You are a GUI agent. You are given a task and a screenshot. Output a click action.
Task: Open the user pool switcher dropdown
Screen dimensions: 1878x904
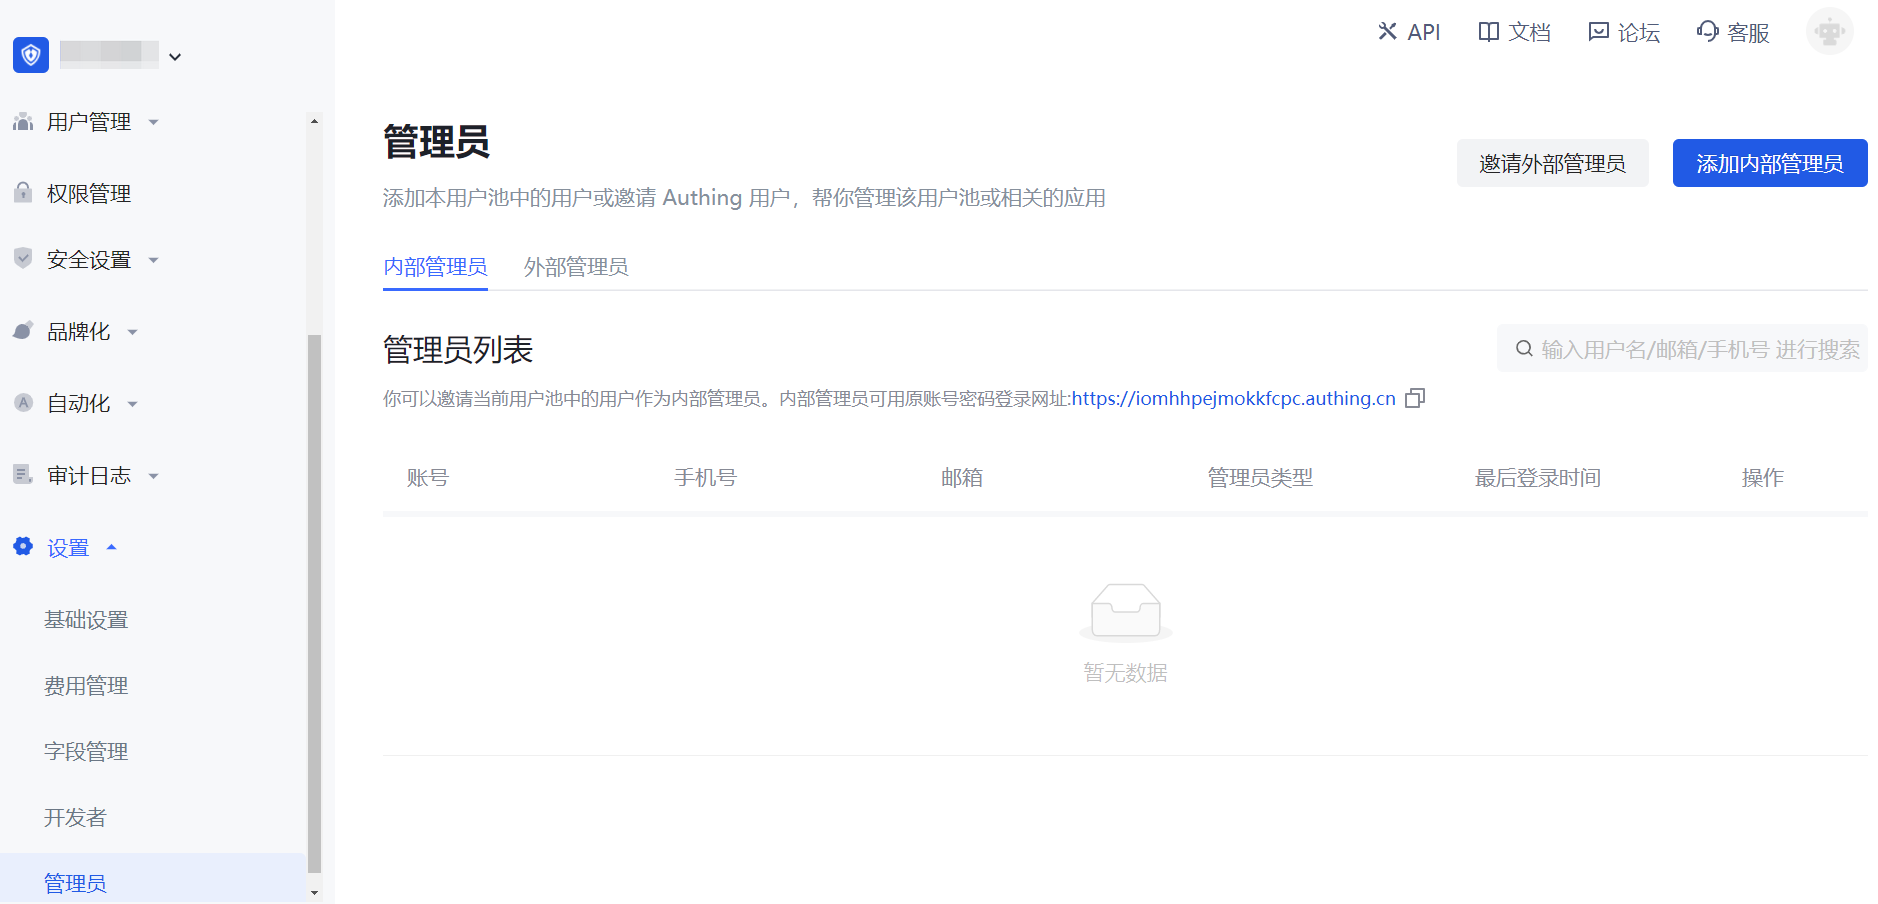[x=175, y=57]
